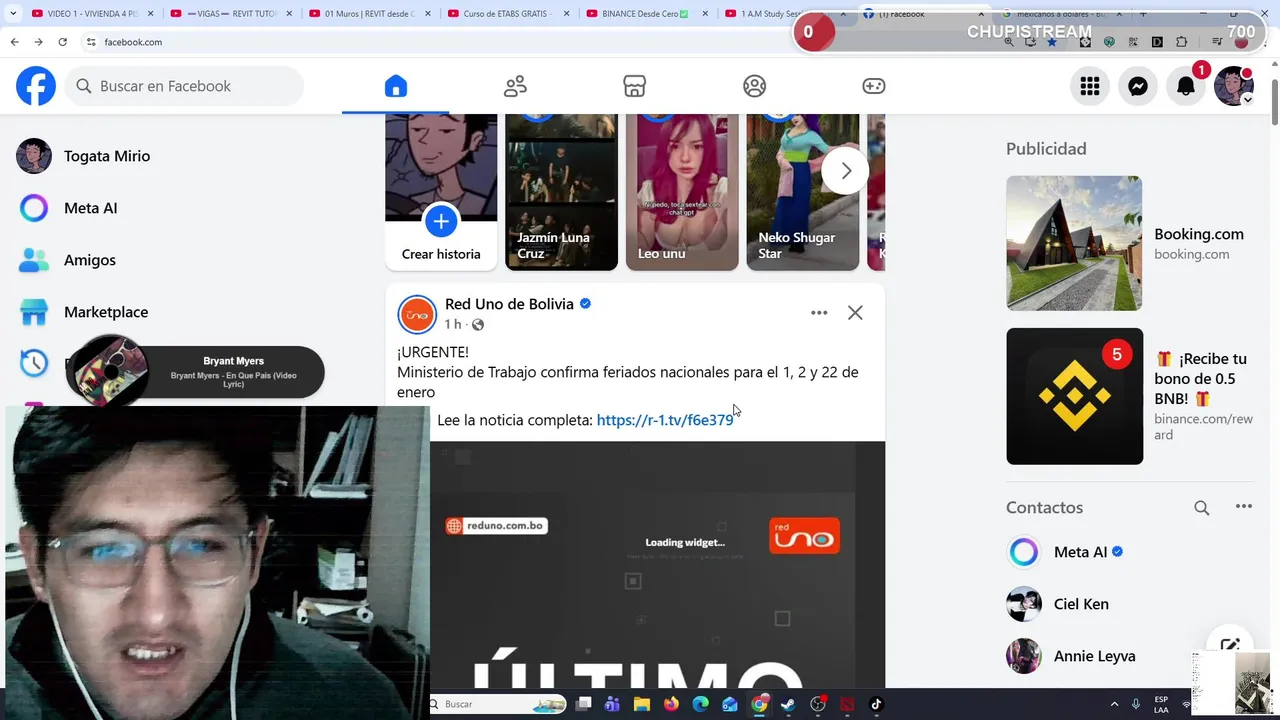Hide the Red Uno post with X

coord(855,313)
